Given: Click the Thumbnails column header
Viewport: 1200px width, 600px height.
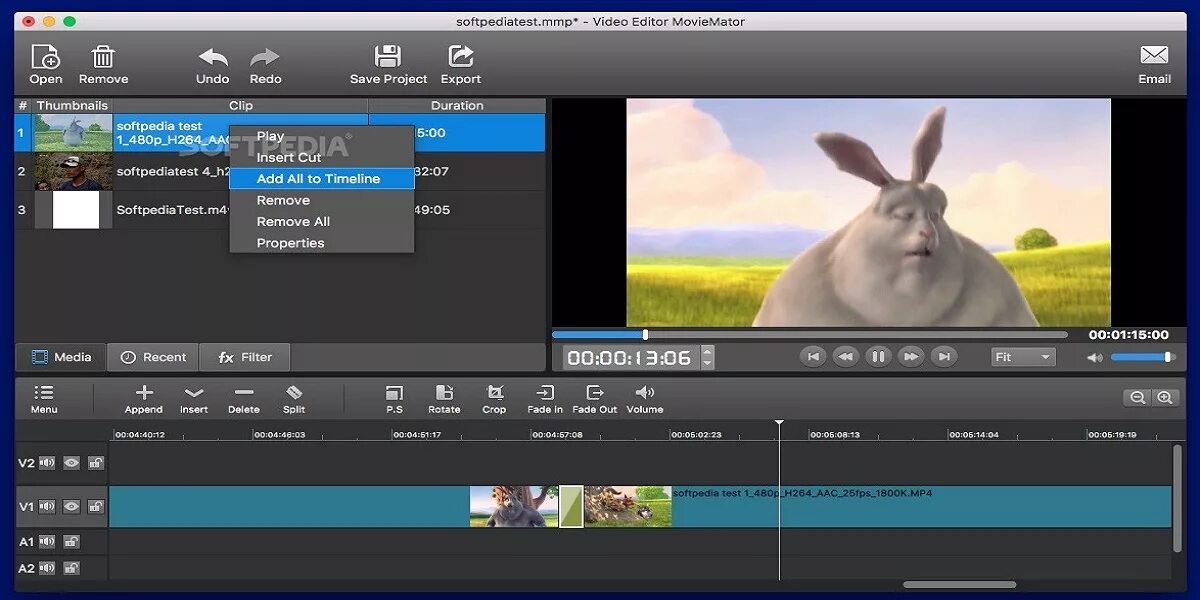Looking at the screenshot, I should [x=72, y=106].
